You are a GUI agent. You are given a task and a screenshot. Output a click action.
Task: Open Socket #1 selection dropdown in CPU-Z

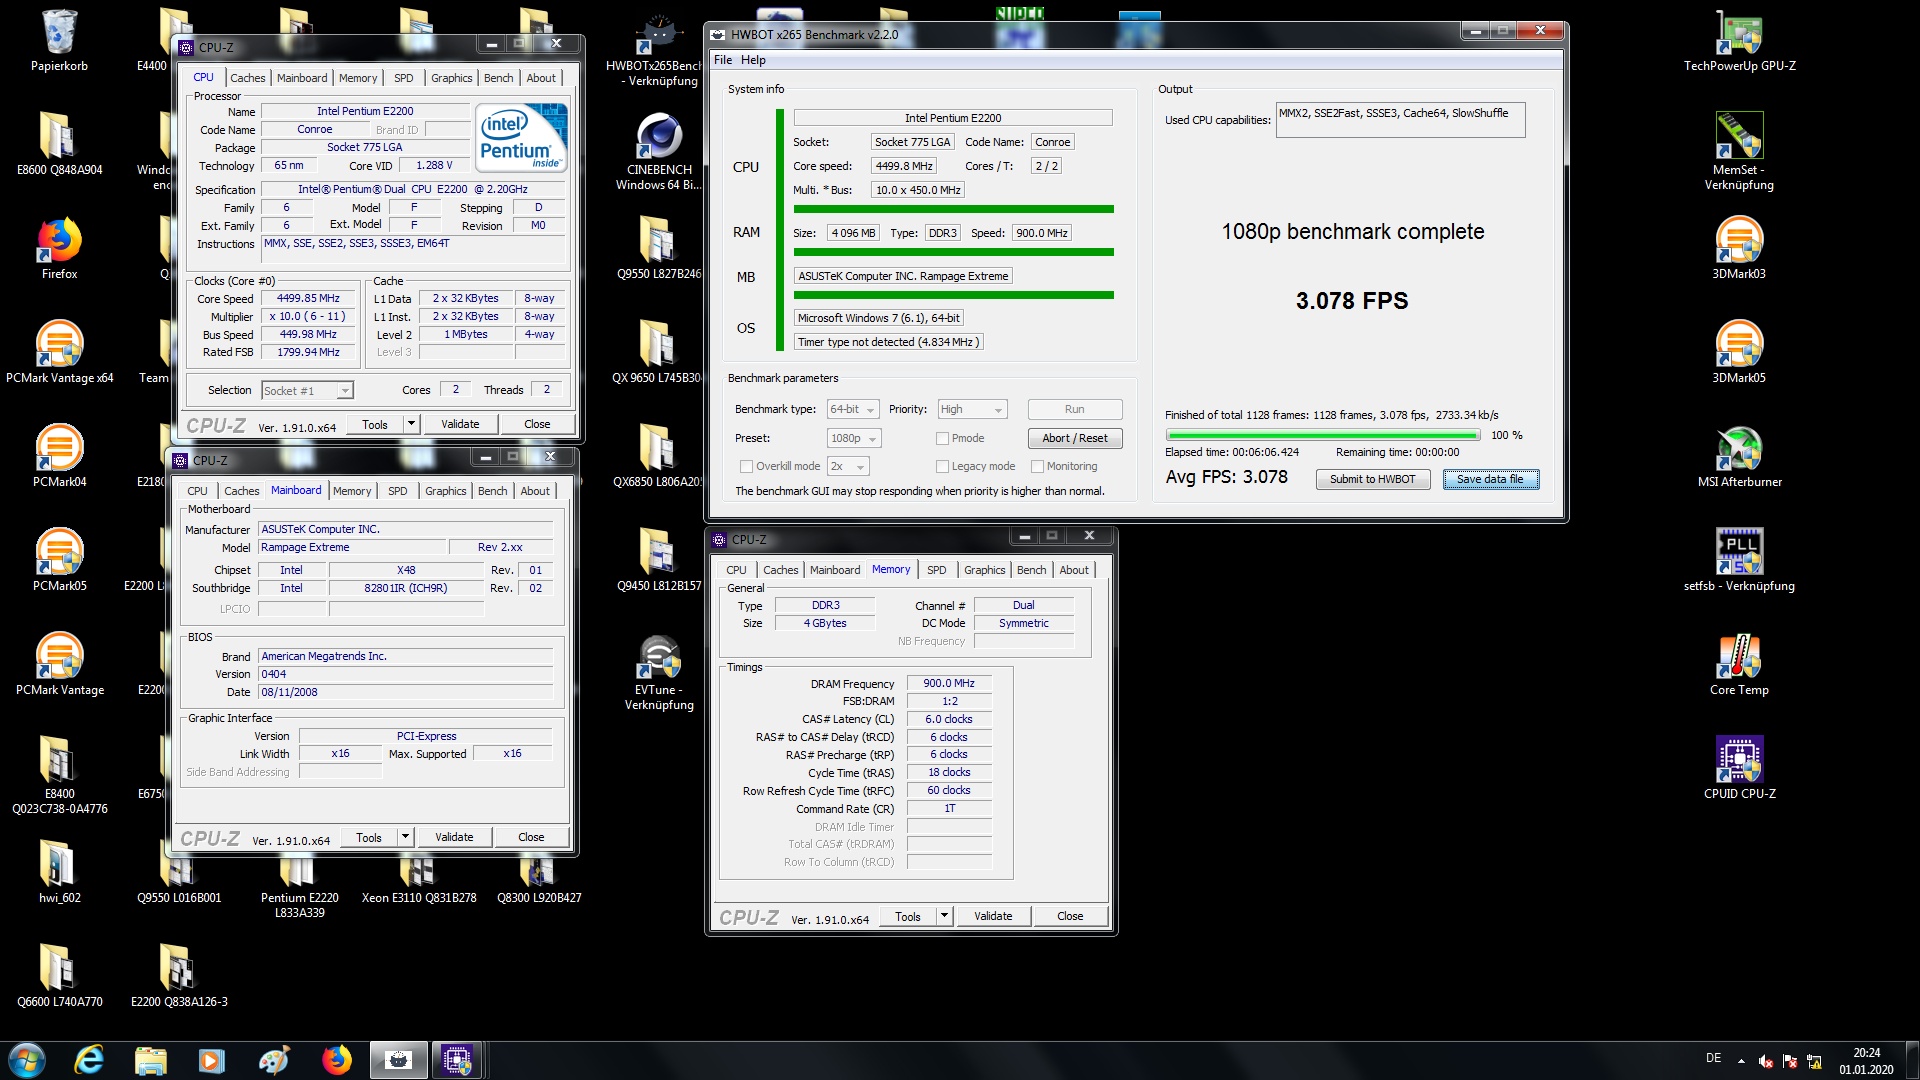pyautogui.click(x=307, y=391)
